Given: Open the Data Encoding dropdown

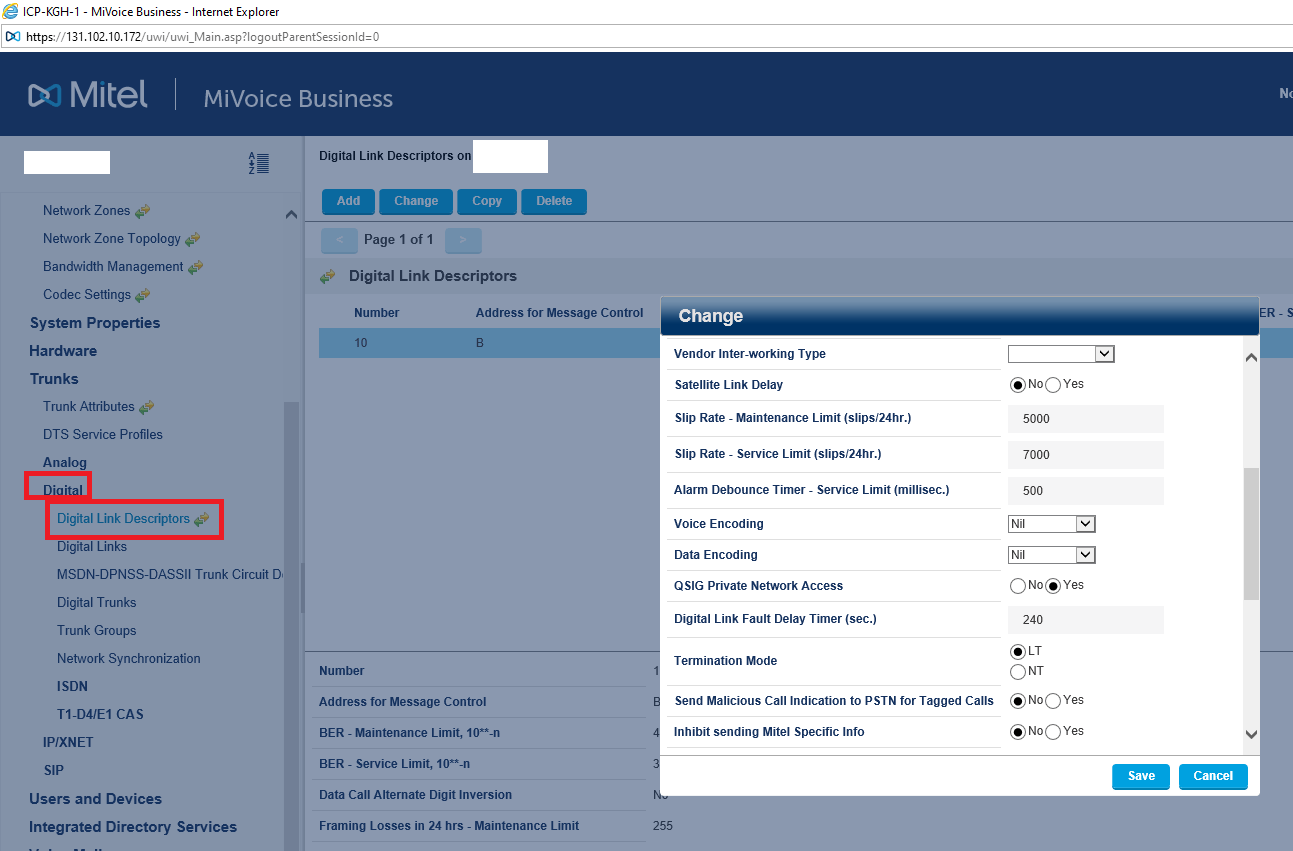Looking at the screenshot, I should point(1052,555).
